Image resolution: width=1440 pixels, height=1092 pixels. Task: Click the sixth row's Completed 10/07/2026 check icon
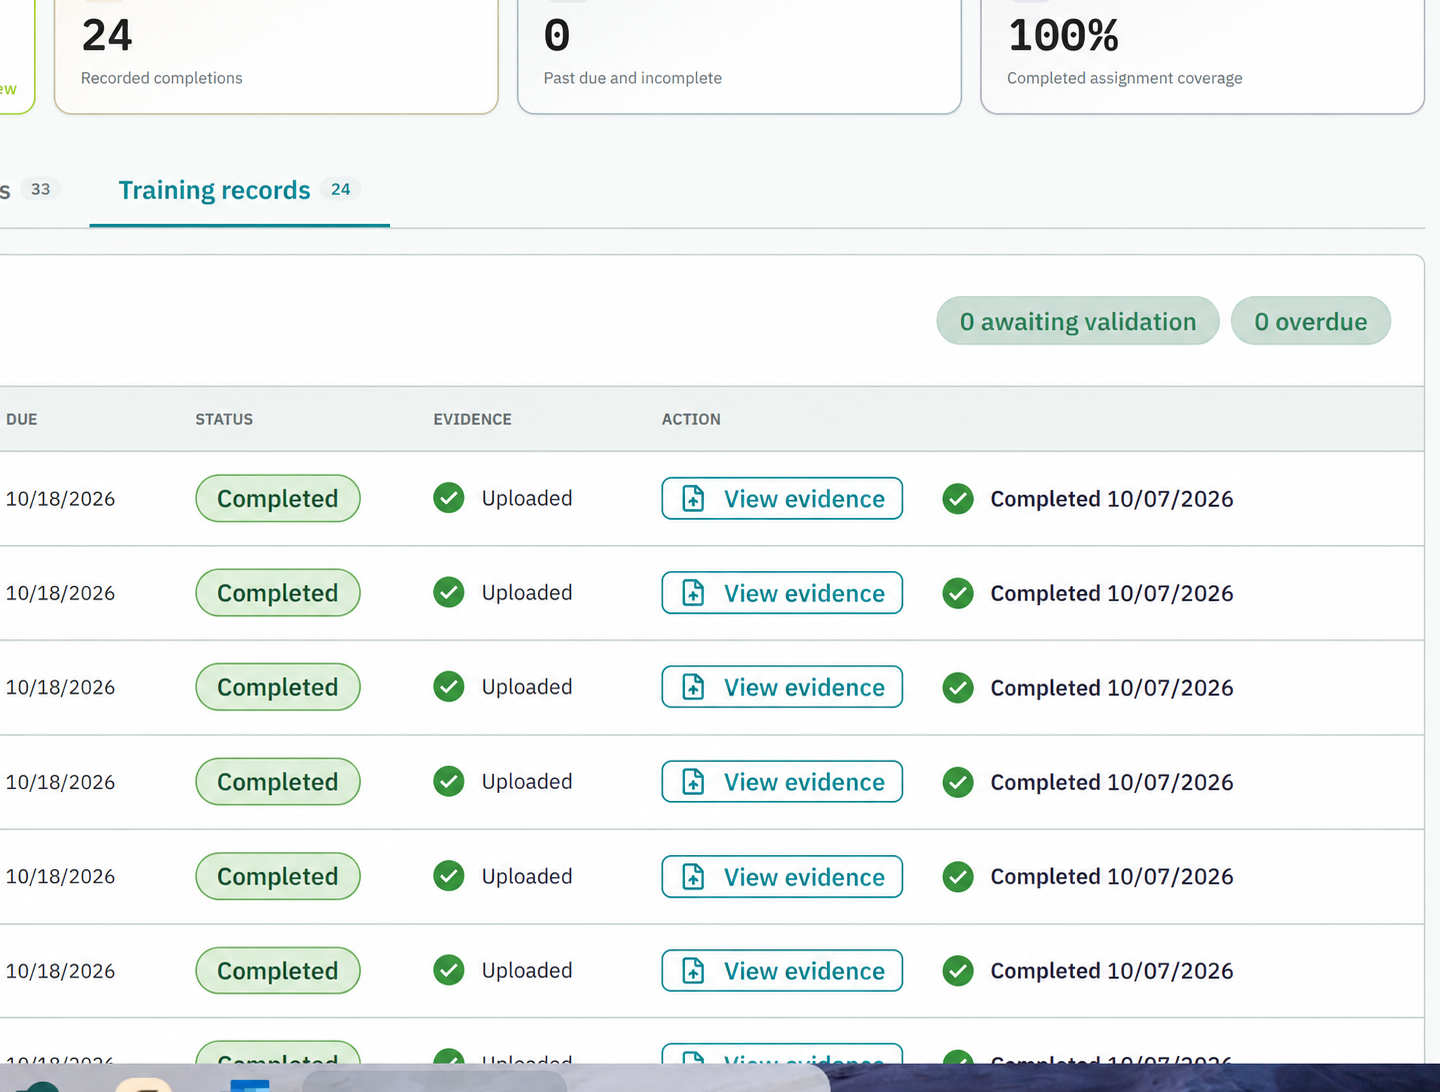pyautogui.click(x=958, y=970)
